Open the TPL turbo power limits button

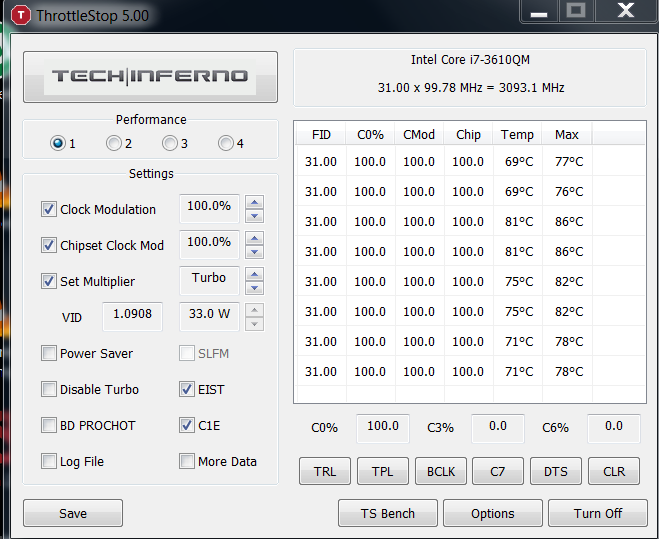(x=382, y=471)
